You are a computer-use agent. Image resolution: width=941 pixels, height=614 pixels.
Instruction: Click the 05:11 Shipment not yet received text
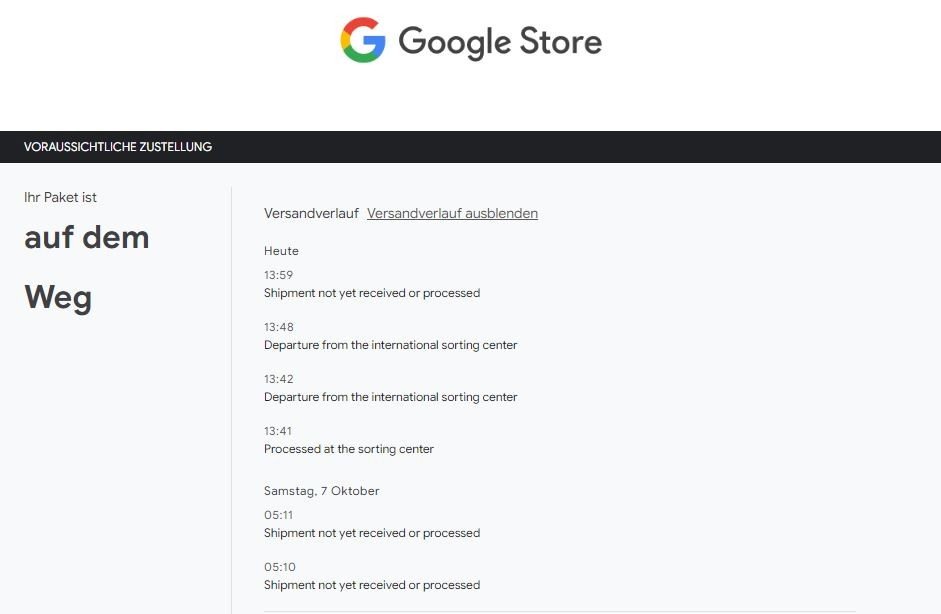[371, 533]
